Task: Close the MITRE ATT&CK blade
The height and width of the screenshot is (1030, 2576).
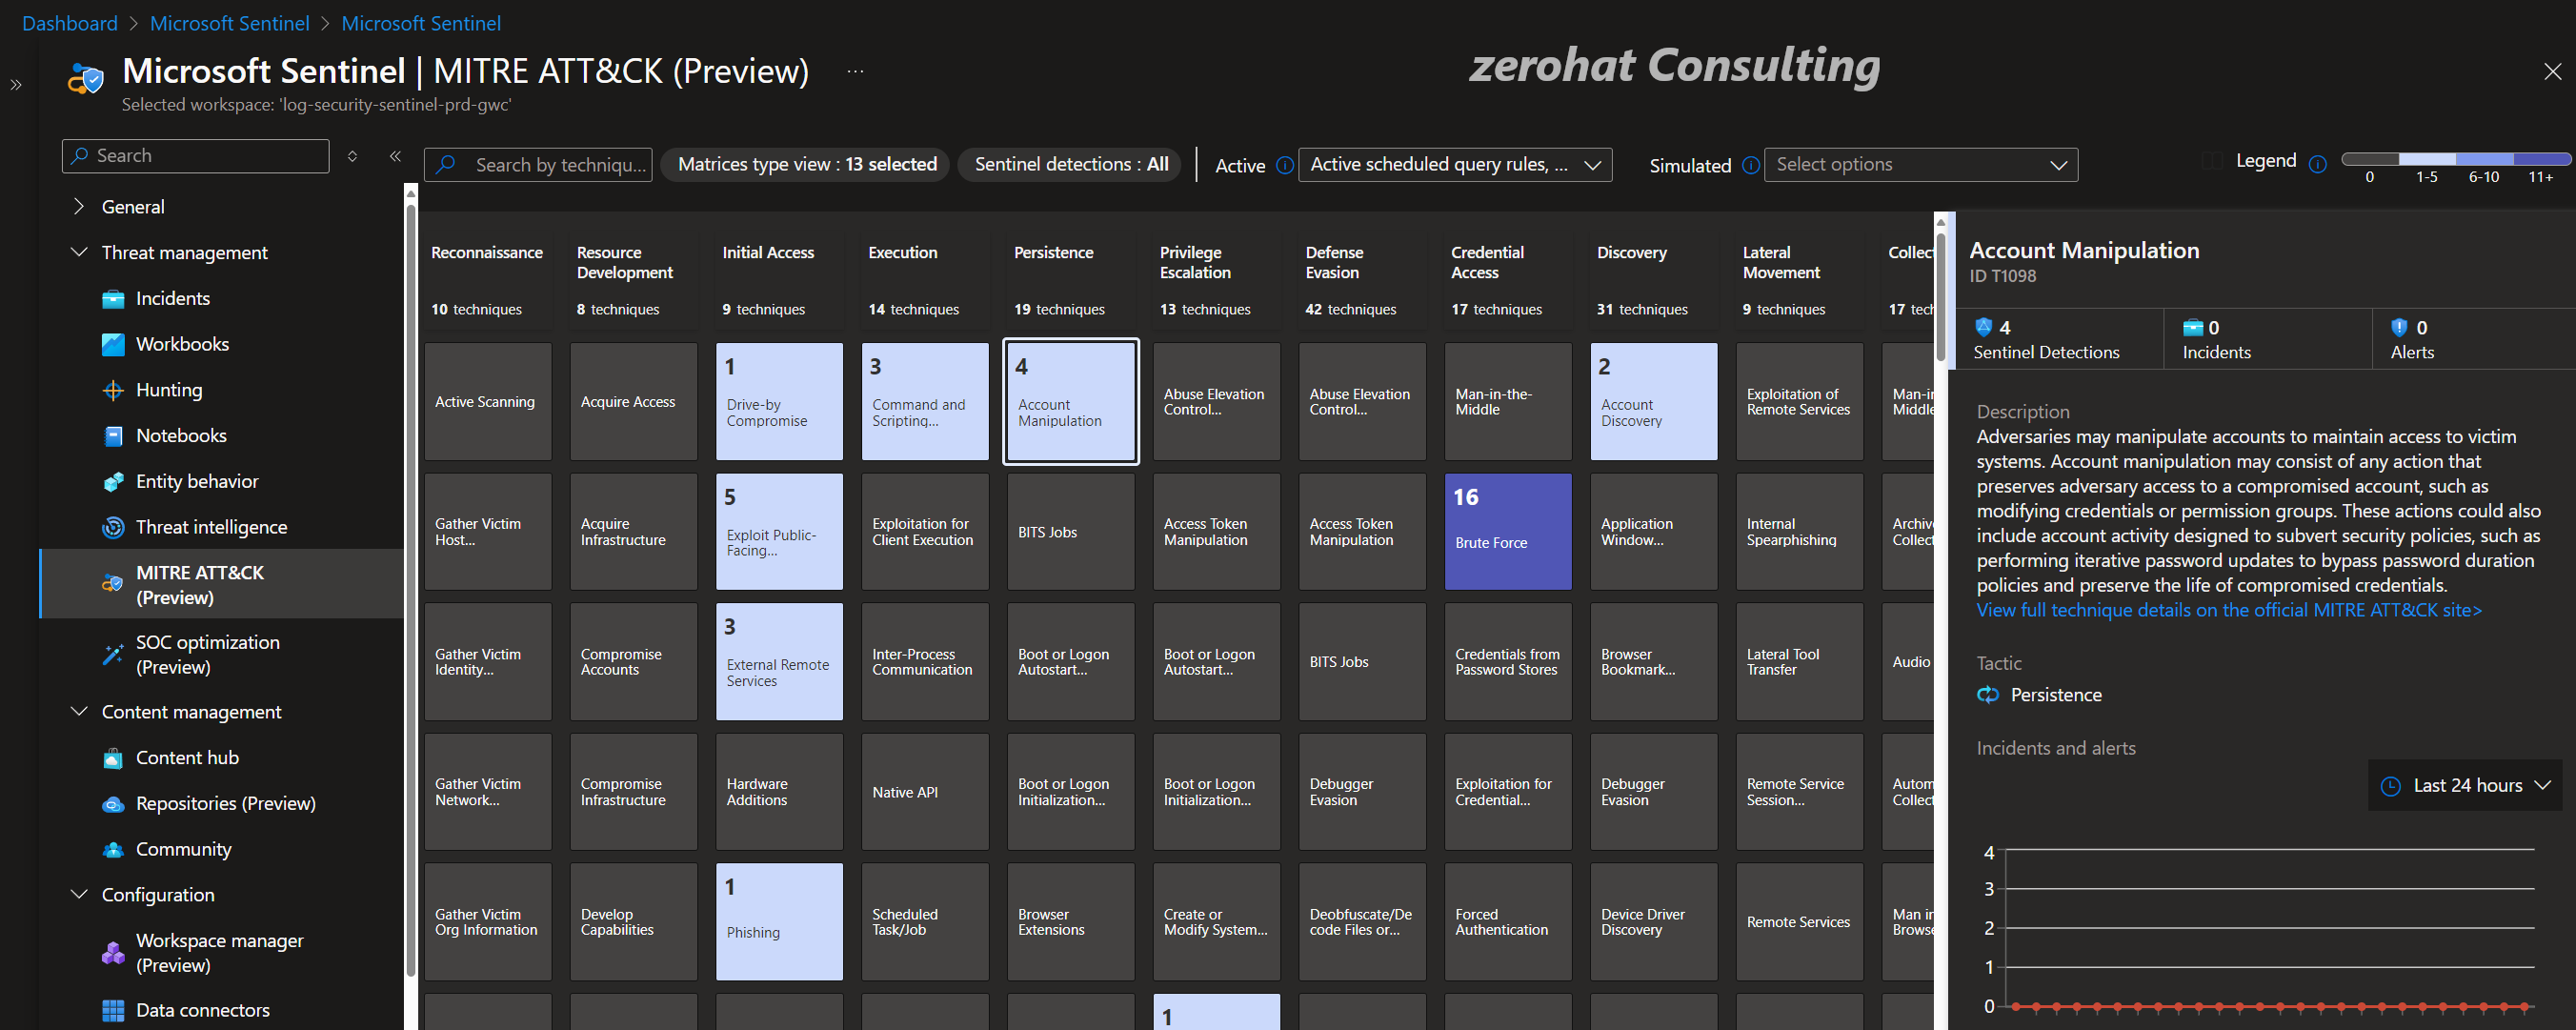Action: [x=2551, y=72]
